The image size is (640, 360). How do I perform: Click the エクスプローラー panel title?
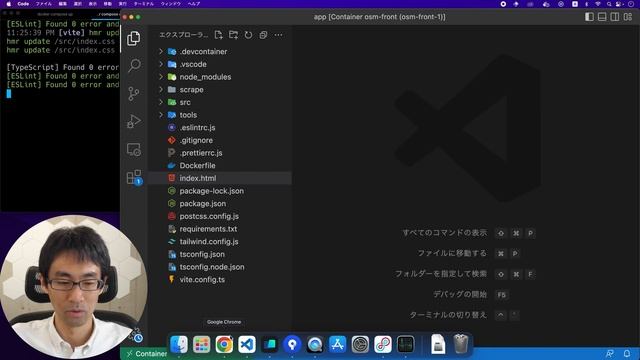184,35
